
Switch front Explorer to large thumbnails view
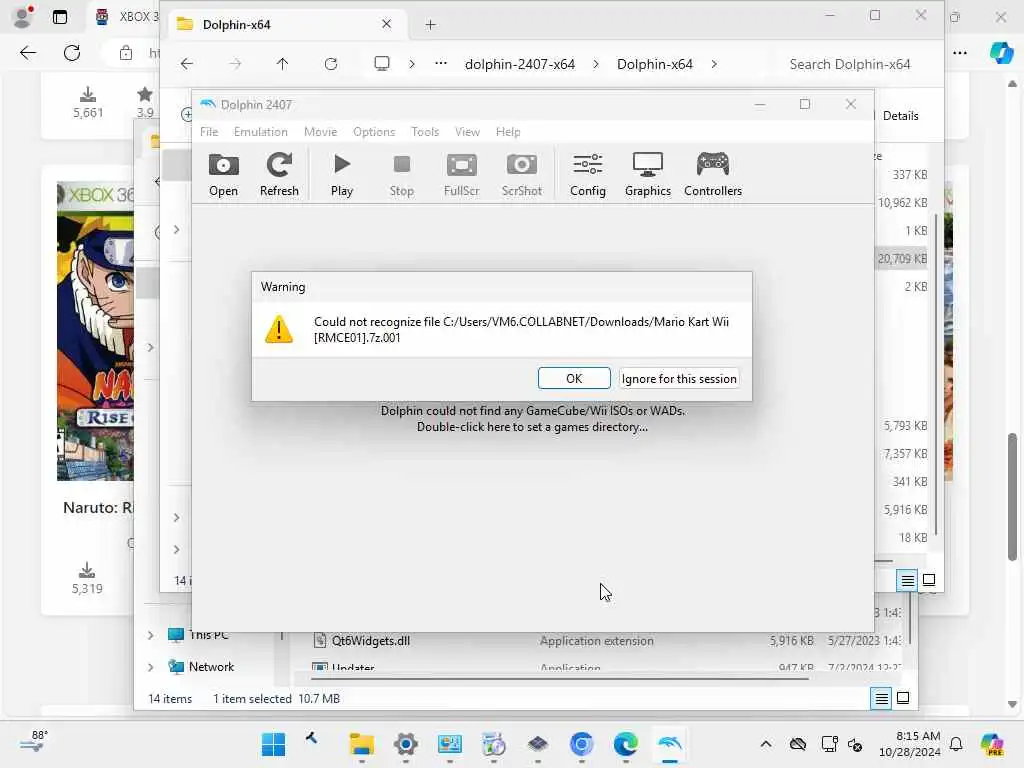click(929, 580)
